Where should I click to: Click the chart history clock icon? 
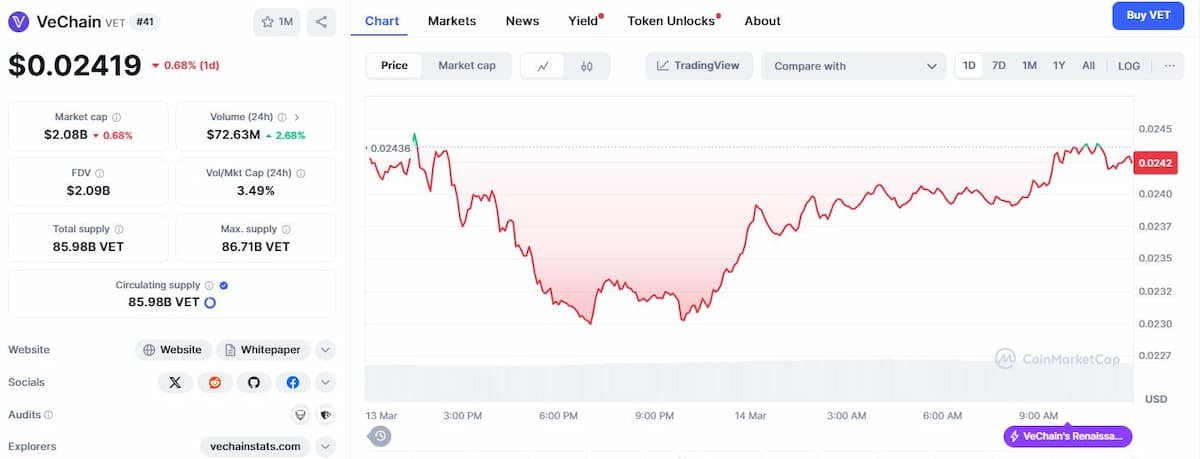[x=380, y=436]
